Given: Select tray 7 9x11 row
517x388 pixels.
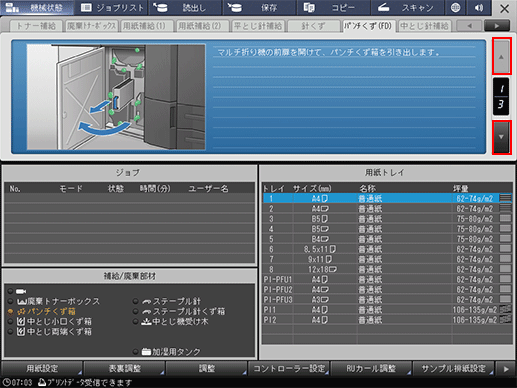Looking at the screenshot, I should (387, 259).
